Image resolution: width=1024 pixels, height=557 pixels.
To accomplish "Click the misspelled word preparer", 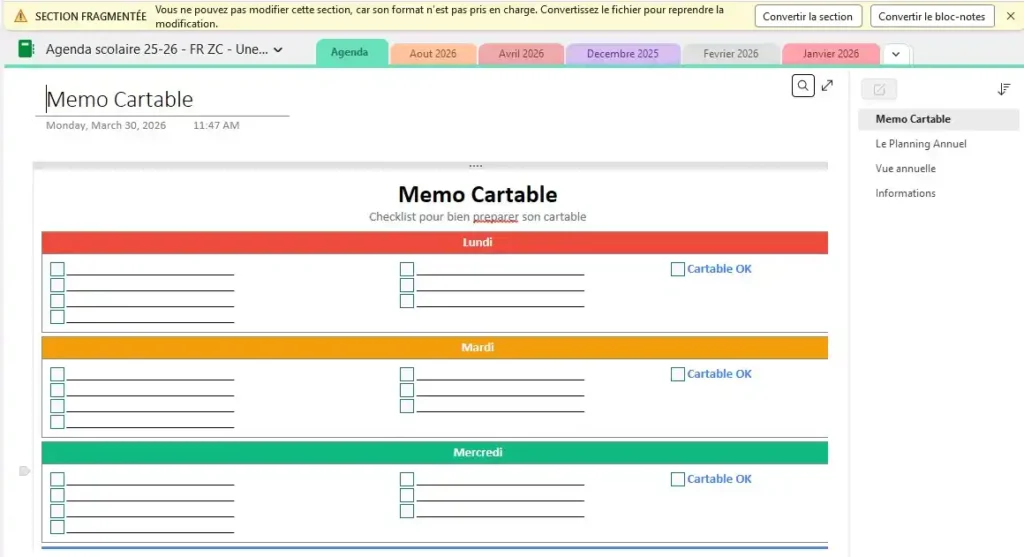I will [496, 217].
